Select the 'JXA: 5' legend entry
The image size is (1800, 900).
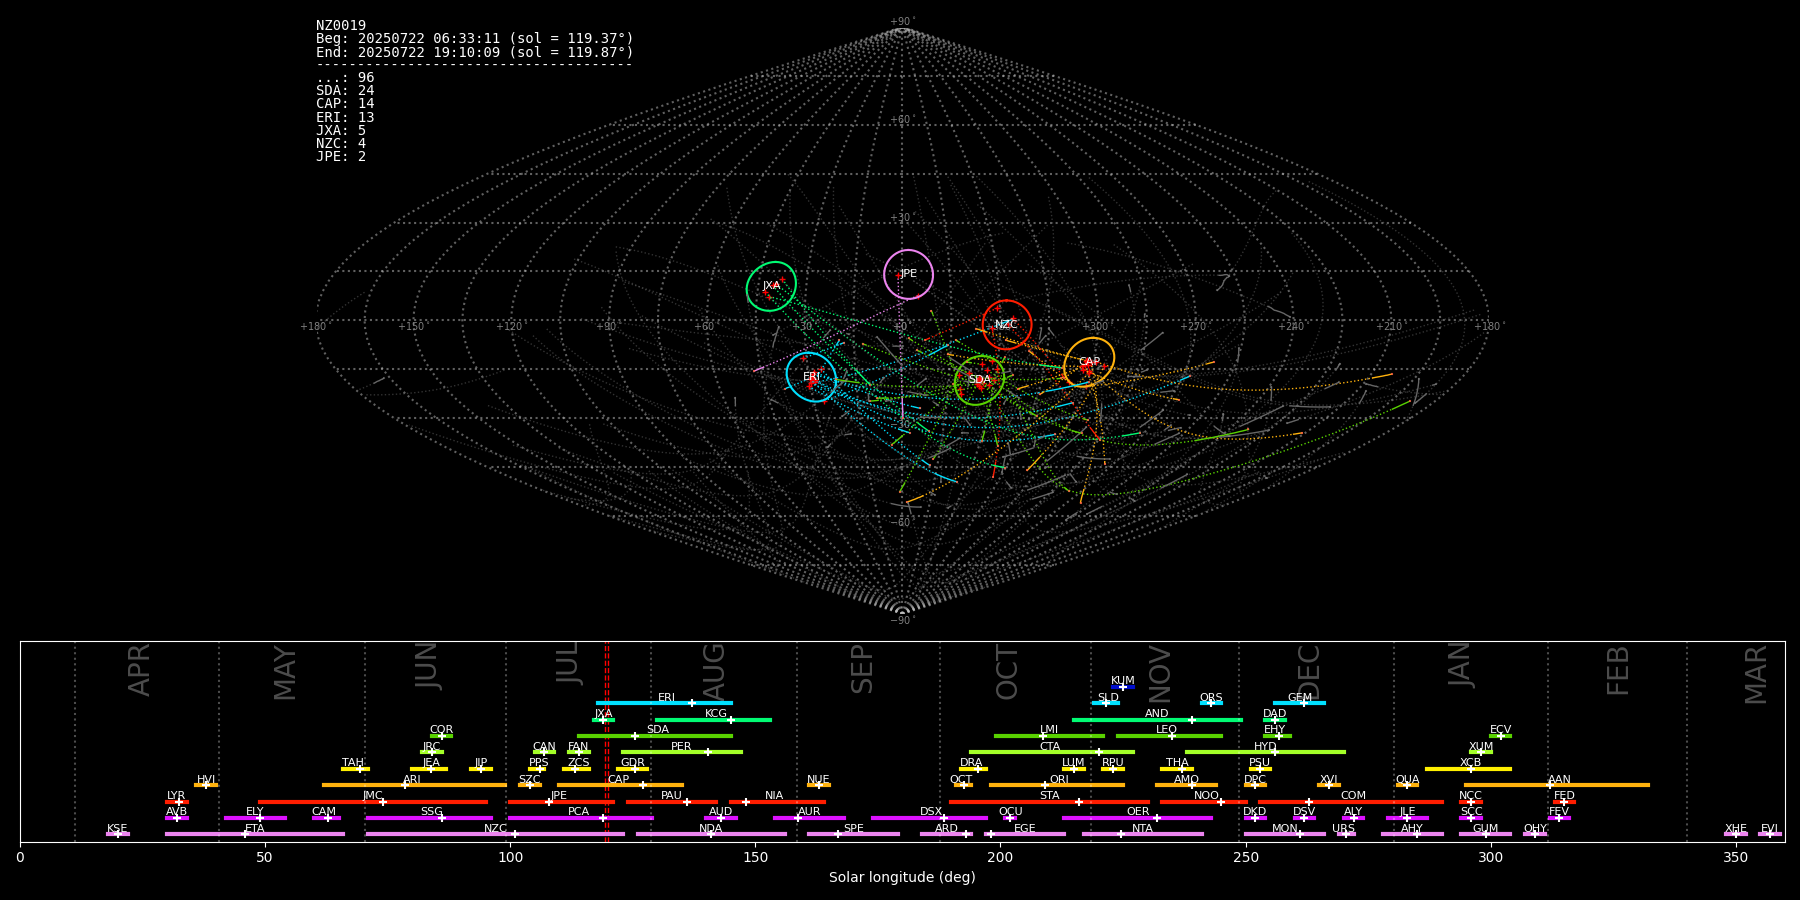(x=341, y=131)
